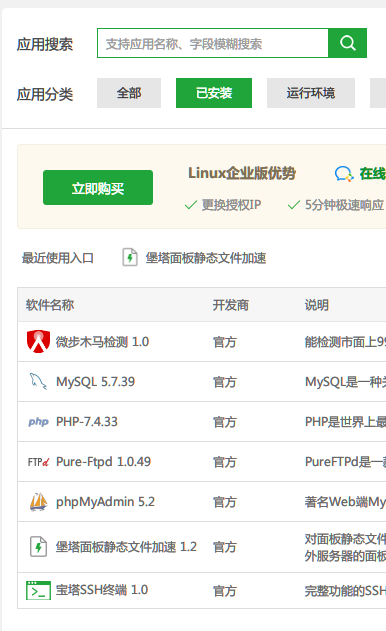Open 宝塔SSH终端 1.0 entry
This screenshot has height=631, width=386.
coord(102,590)
